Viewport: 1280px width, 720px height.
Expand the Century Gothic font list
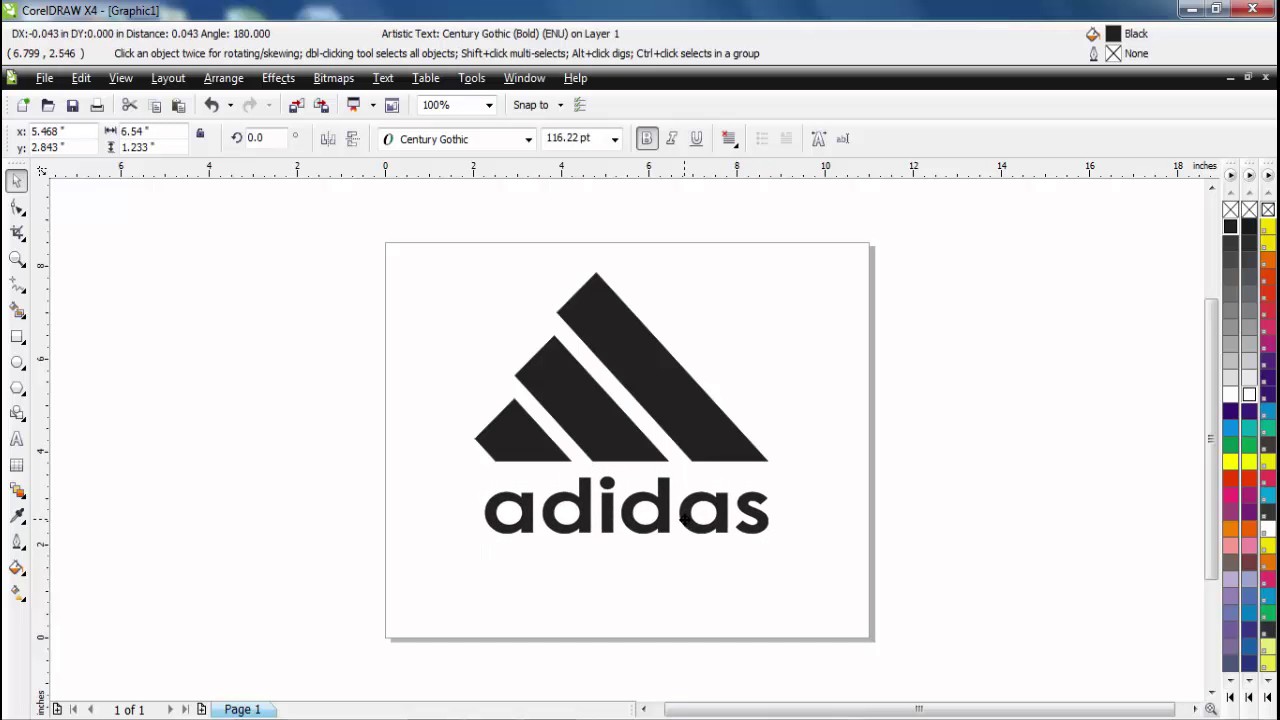pos(528,139)
